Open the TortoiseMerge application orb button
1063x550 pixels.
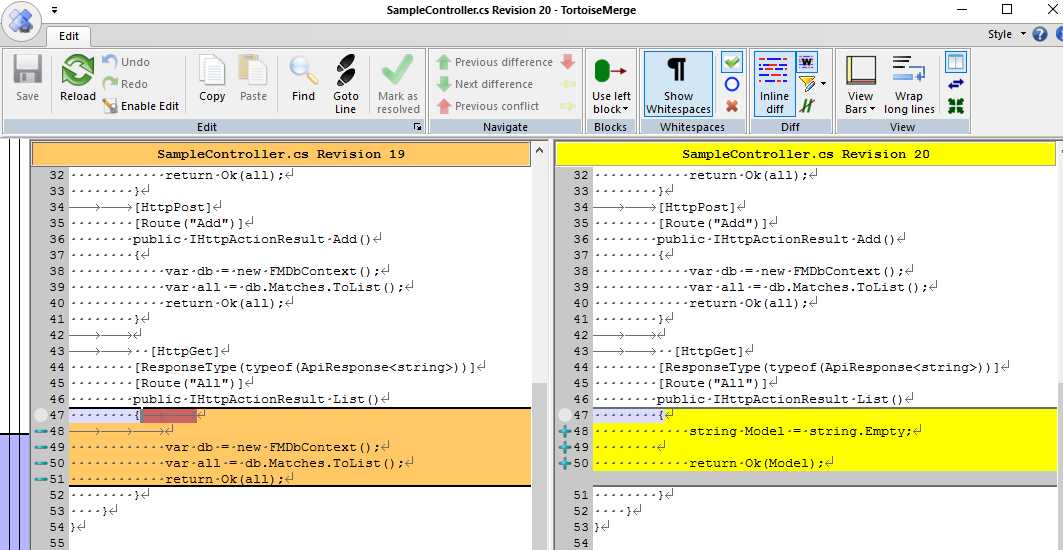[x=22, y=22]
